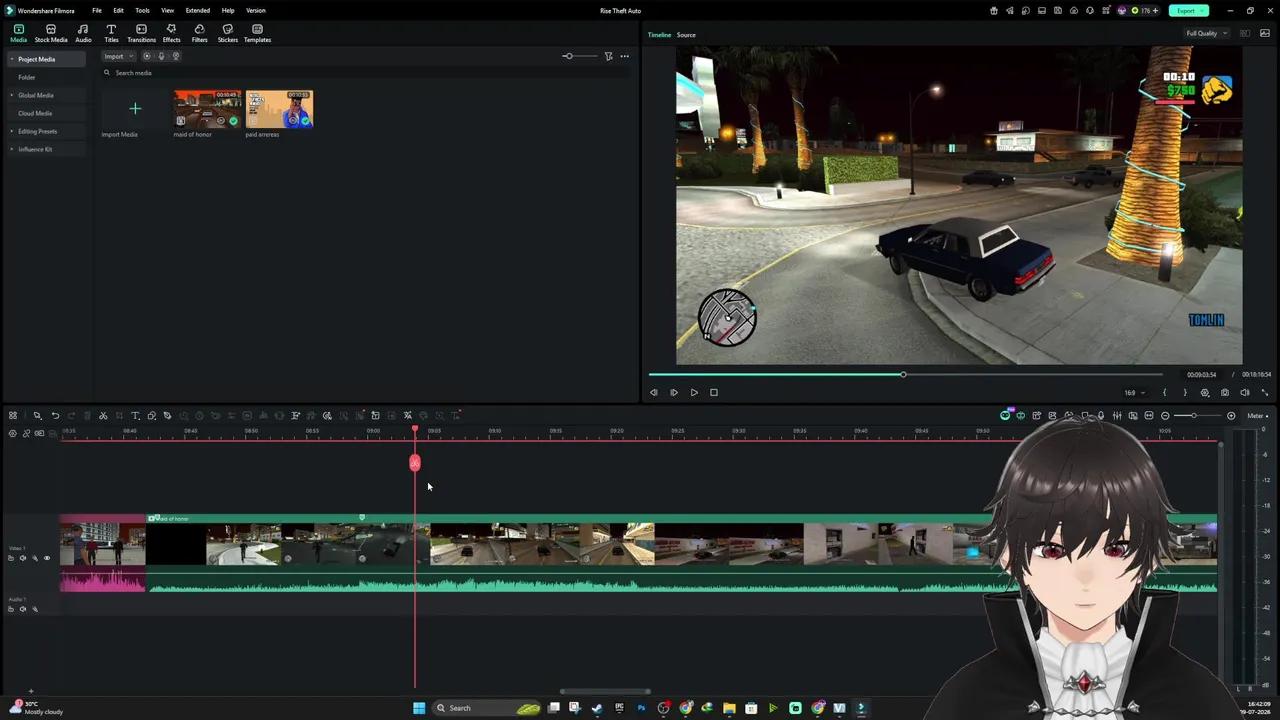Stop the preview playback
The width and height of the screenshot is (1280, 720).
point(714,393)
